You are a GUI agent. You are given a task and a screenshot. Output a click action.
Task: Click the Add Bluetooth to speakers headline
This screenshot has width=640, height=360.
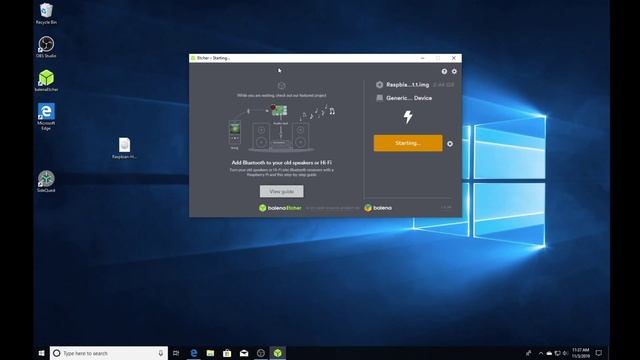pyautogui.click(x=282, y=162)
